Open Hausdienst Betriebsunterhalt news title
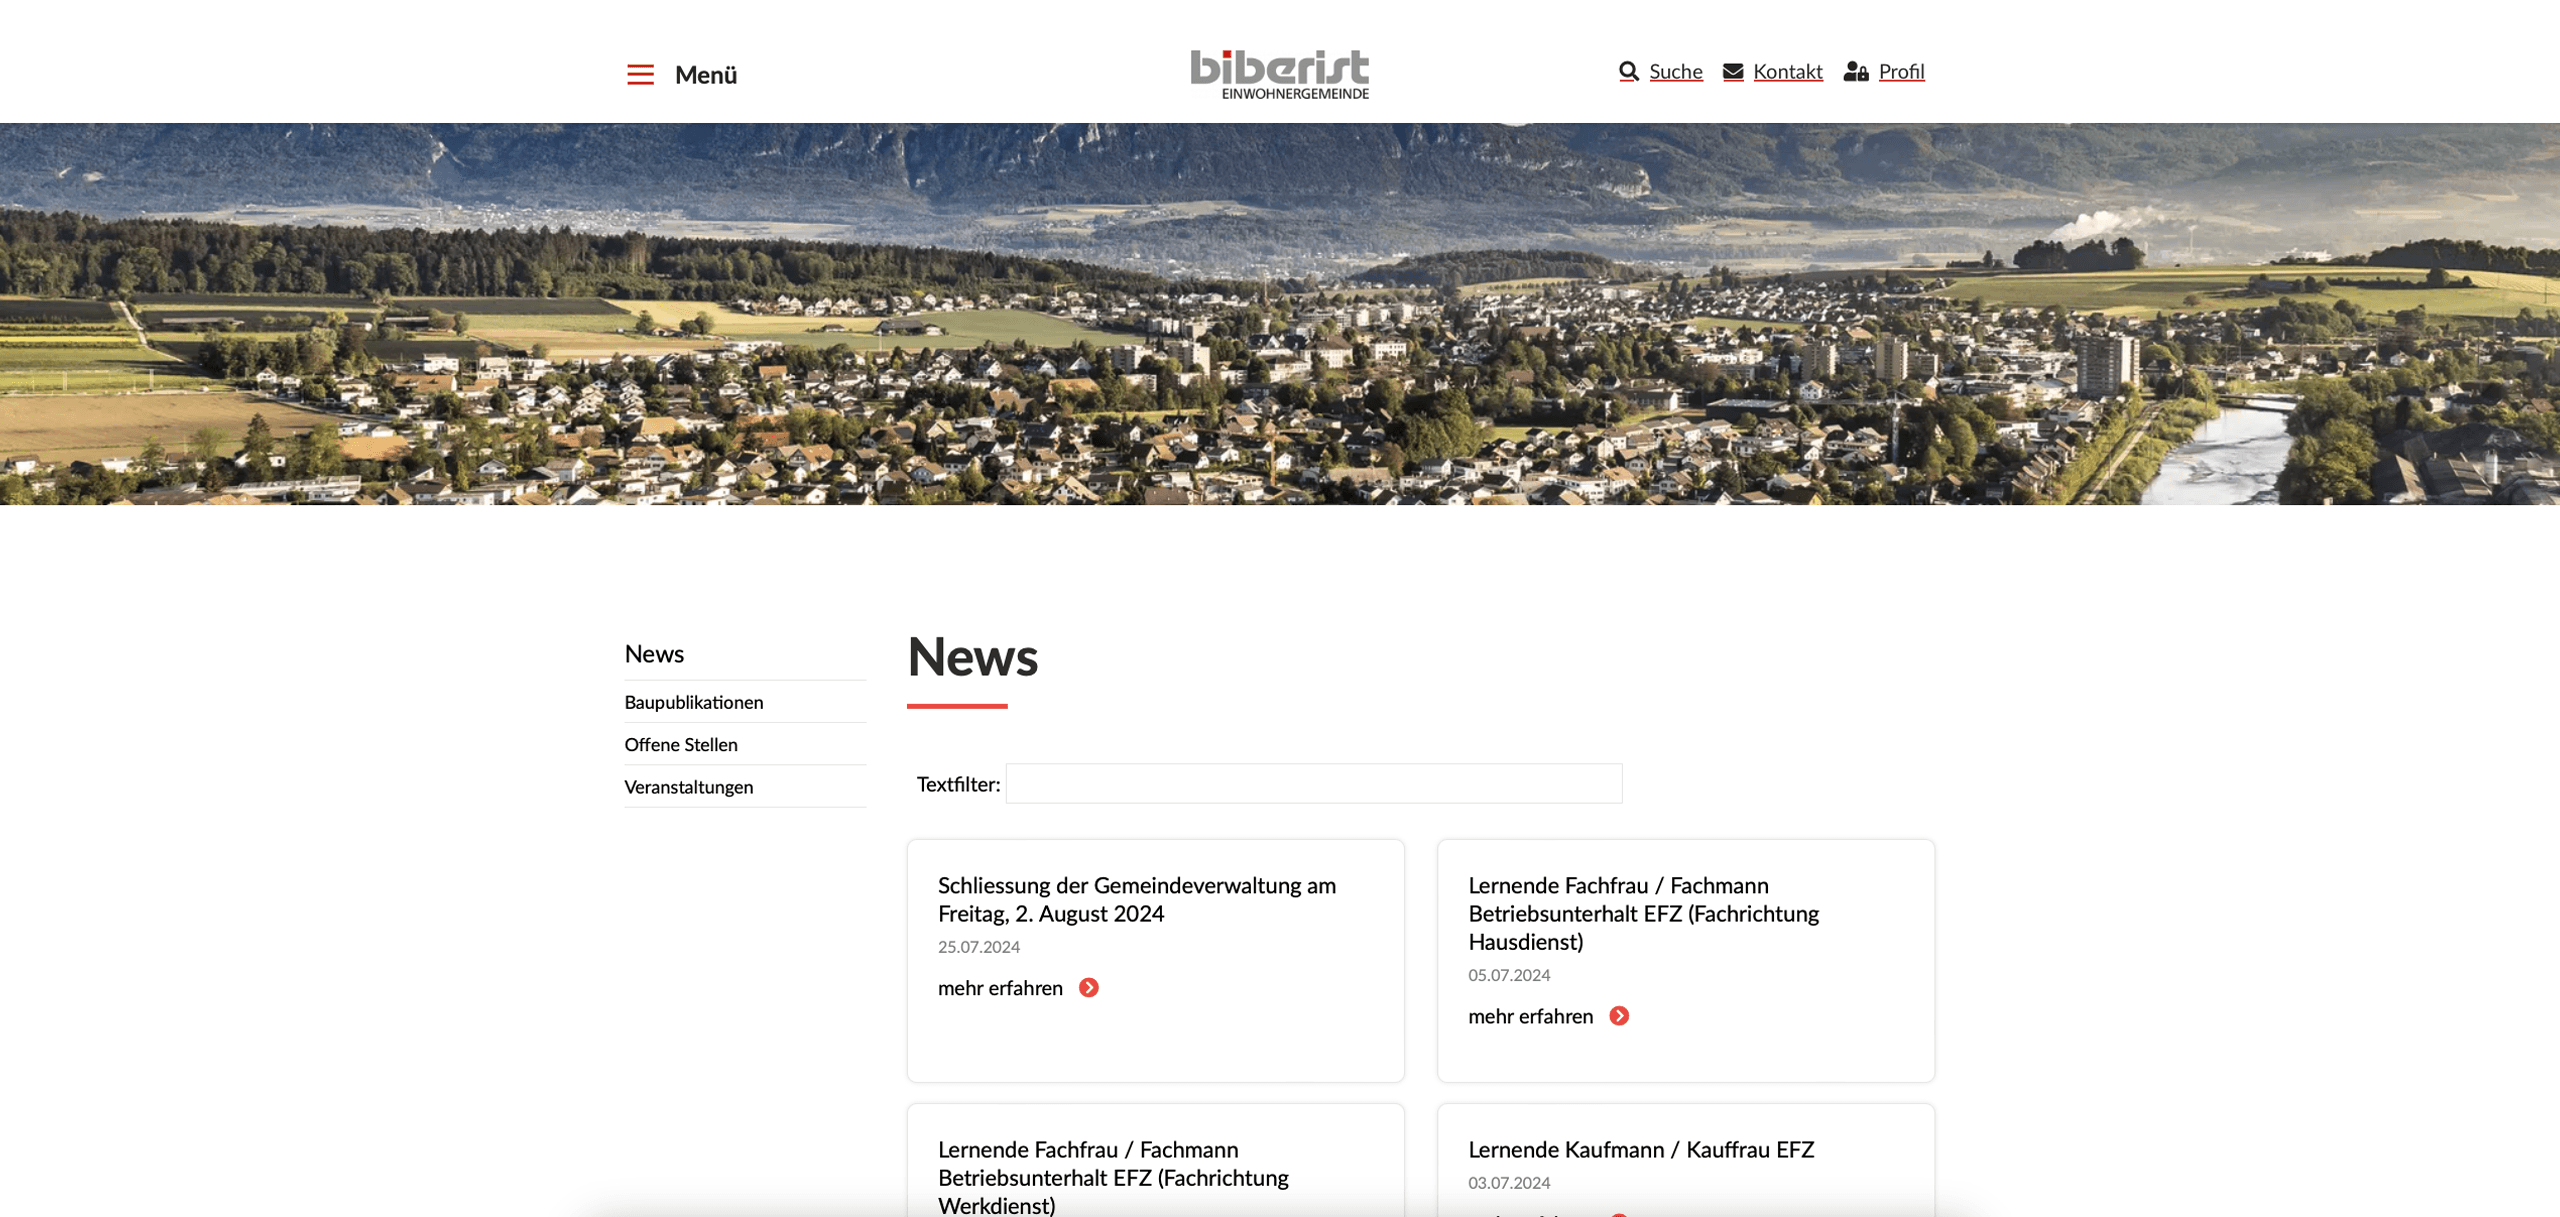Screen dimensions: 2560x1217 coord(1643,913)
